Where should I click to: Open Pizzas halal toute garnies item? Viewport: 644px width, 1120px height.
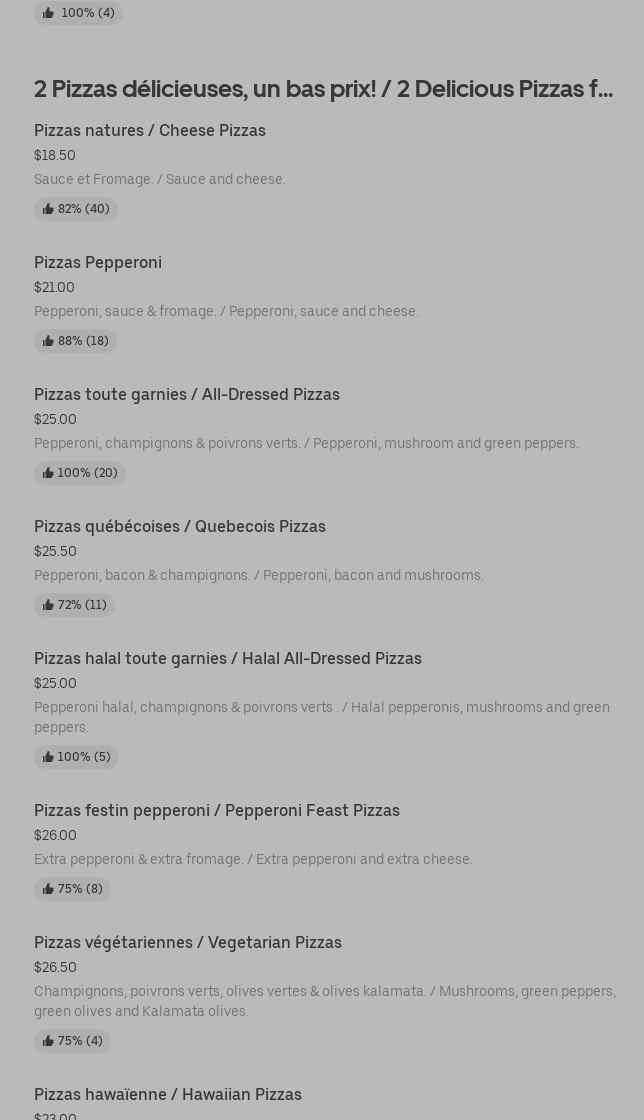tap(228, 658)
